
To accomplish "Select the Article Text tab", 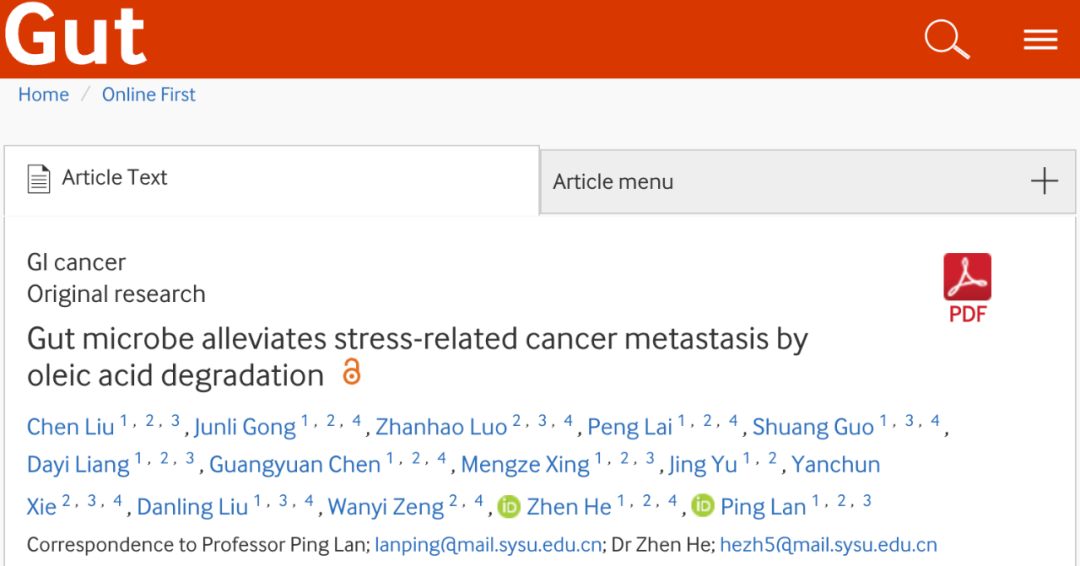I will point(114,178).
